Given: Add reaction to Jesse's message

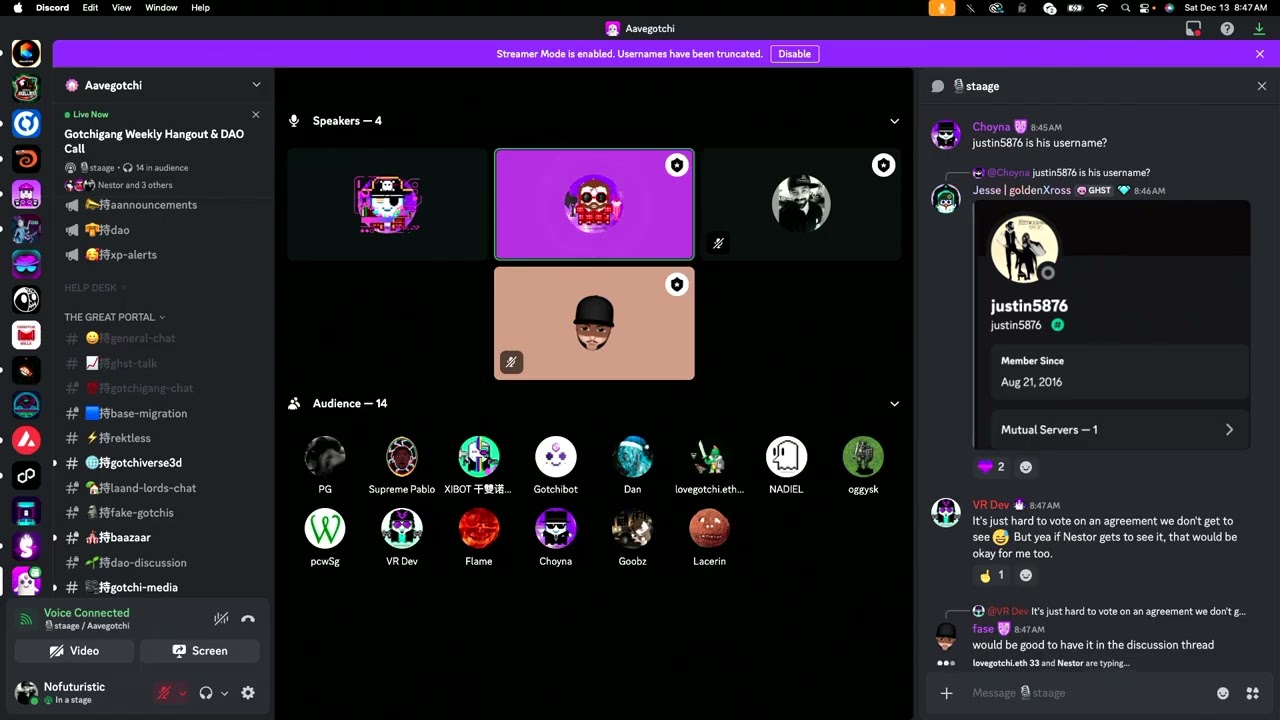Looking at the screenshot, I should click(x=1026, y=467).
